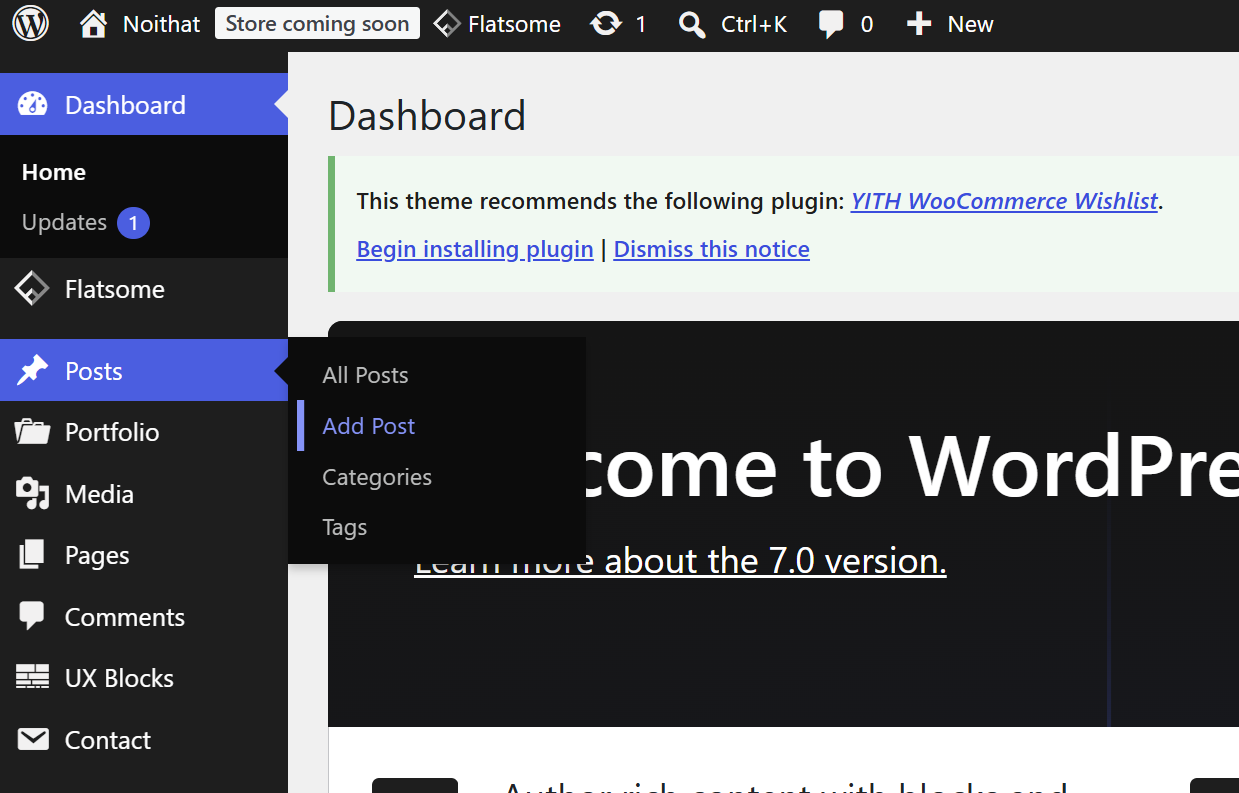Open UX Blocks label in sidebar
1239x793 pixels.
(119, 678)
